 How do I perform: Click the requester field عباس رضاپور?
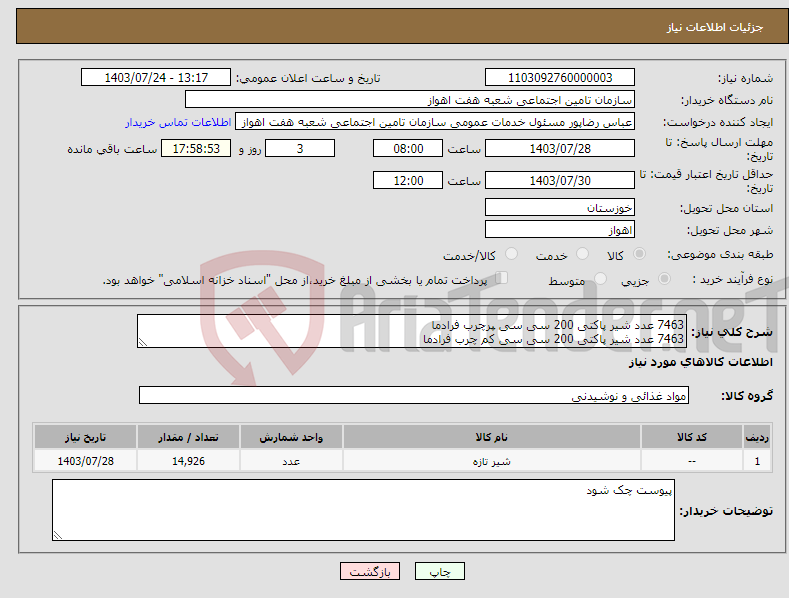(x=435, y=122)
